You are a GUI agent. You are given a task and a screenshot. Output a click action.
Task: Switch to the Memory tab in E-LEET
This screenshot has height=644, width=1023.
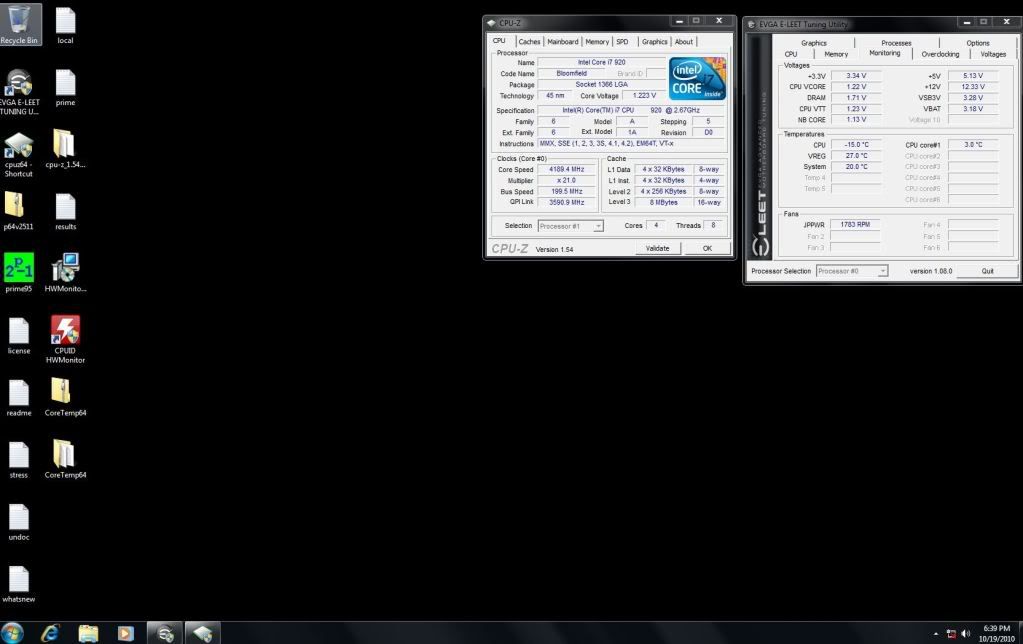pos(836,54)
